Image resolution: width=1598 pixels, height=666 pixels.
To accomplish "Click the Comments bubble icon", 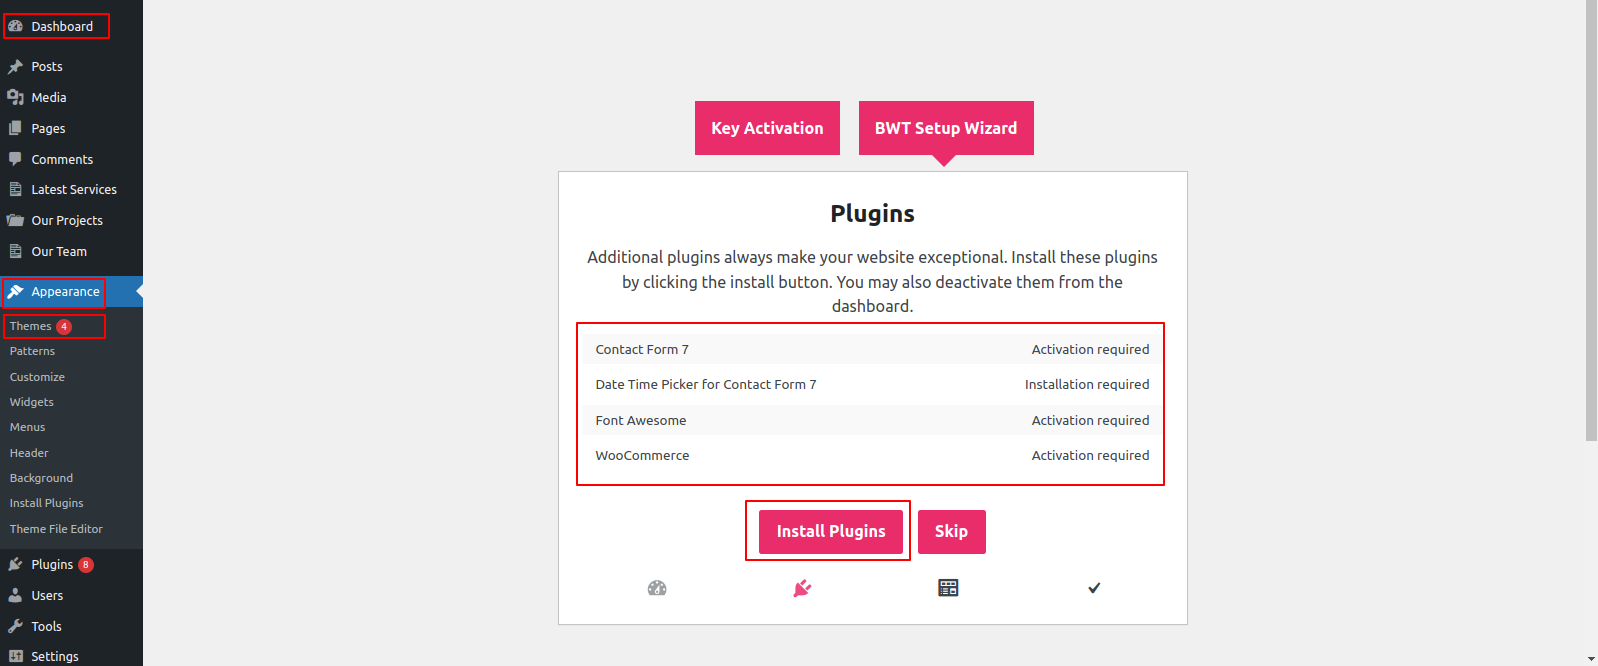I will 16,159.
